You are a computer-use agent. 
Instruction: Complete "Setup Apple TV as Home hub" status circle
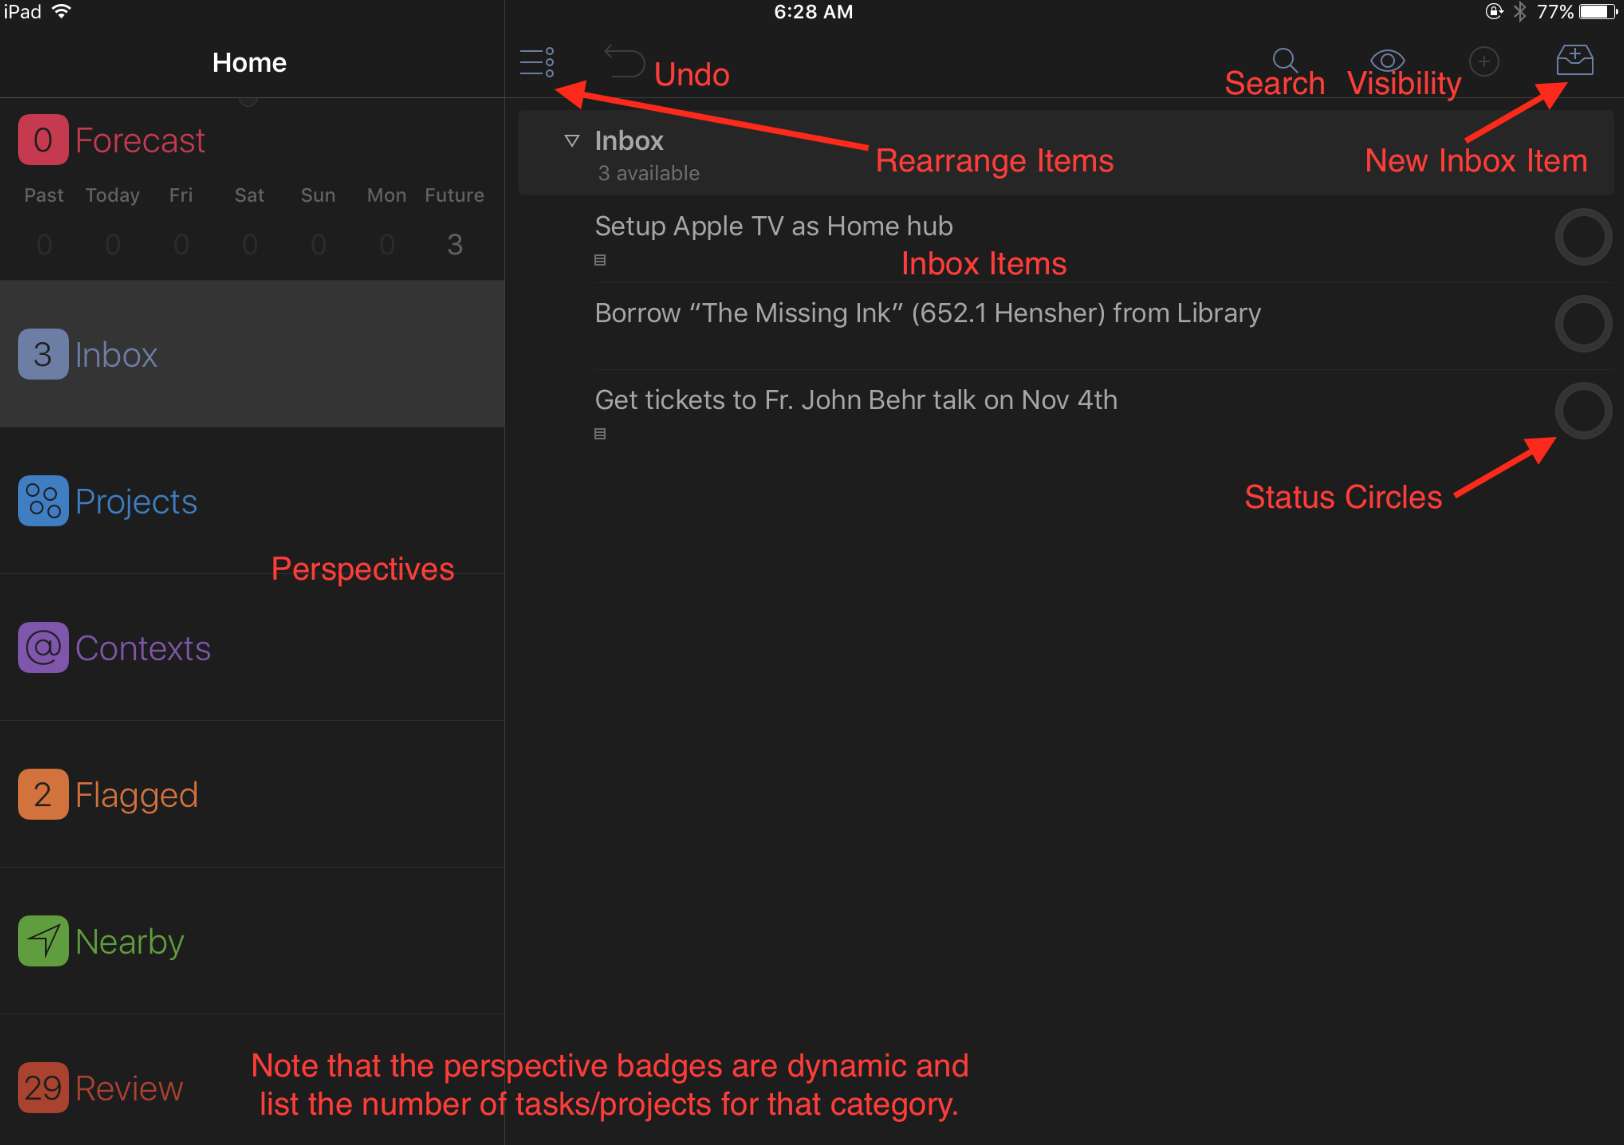pos(1583,237)
